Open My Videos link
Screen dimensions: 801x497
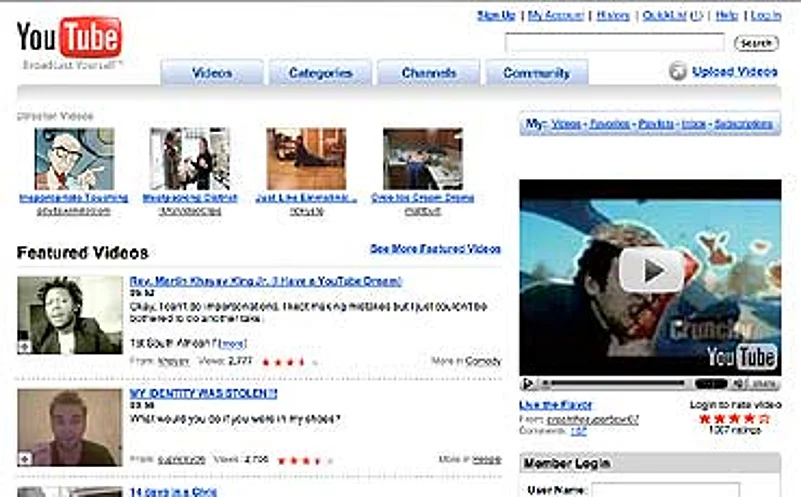coord(566,124)
